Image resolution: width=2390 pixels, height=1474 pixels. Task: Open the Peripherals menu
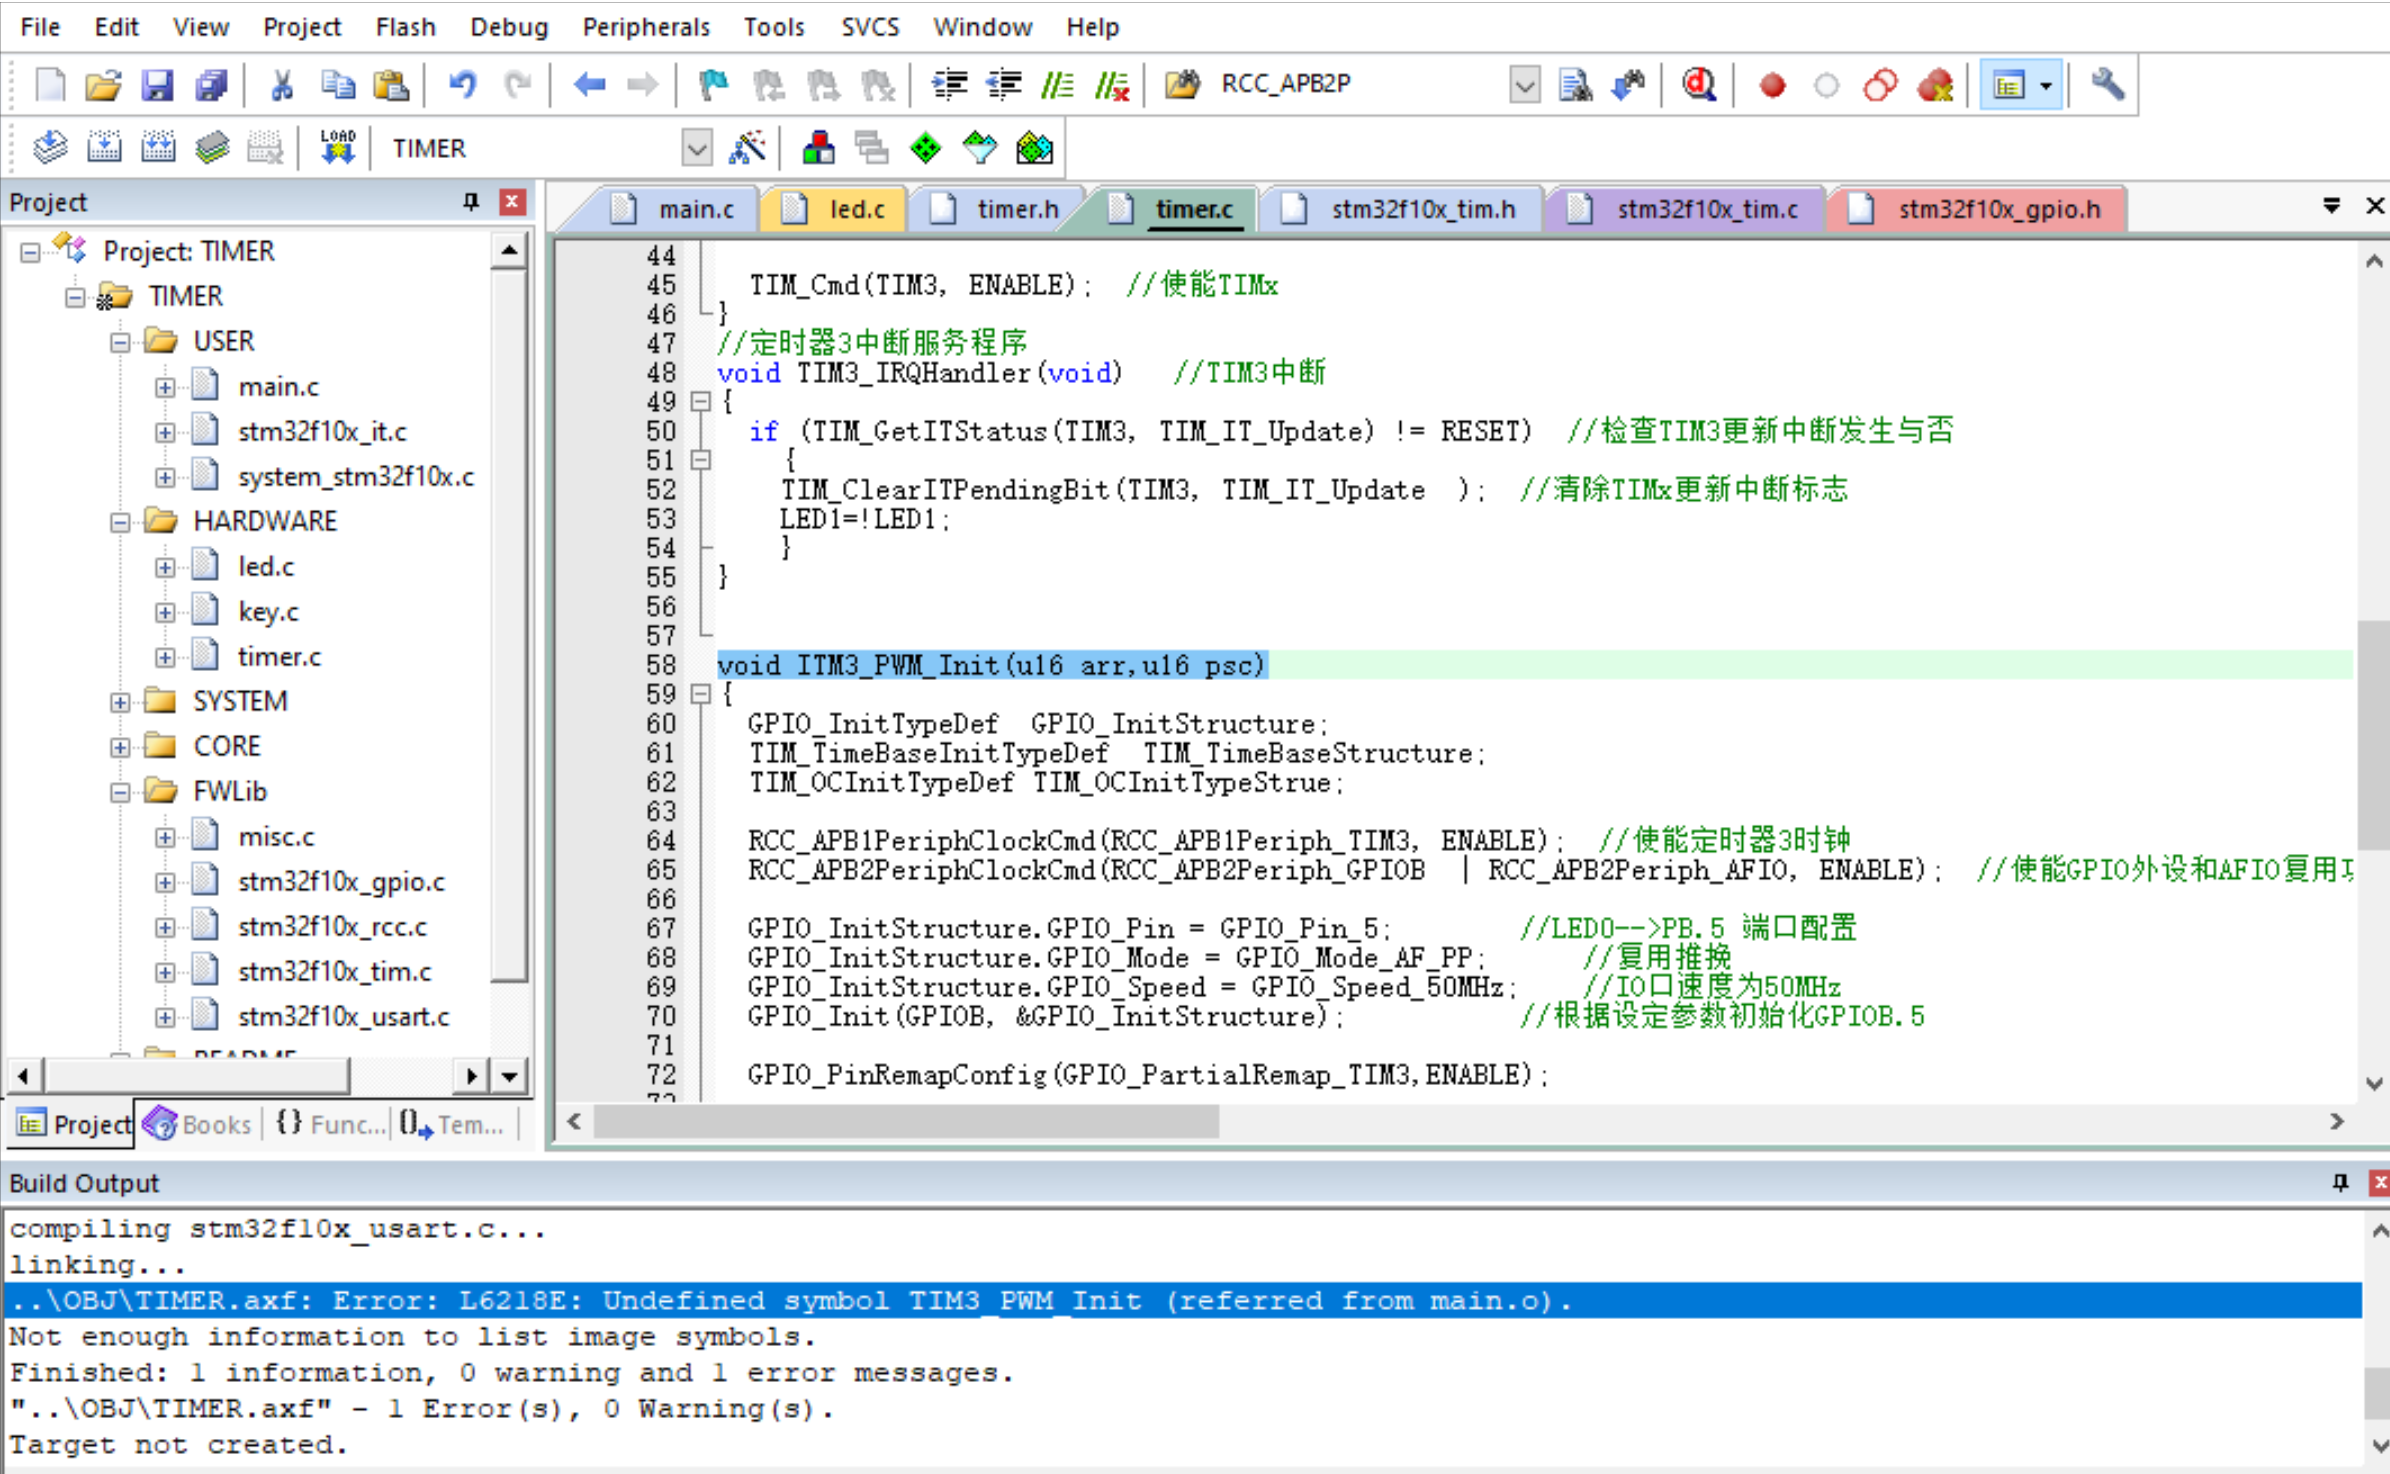pyautogui.click(x=645, y=27)
